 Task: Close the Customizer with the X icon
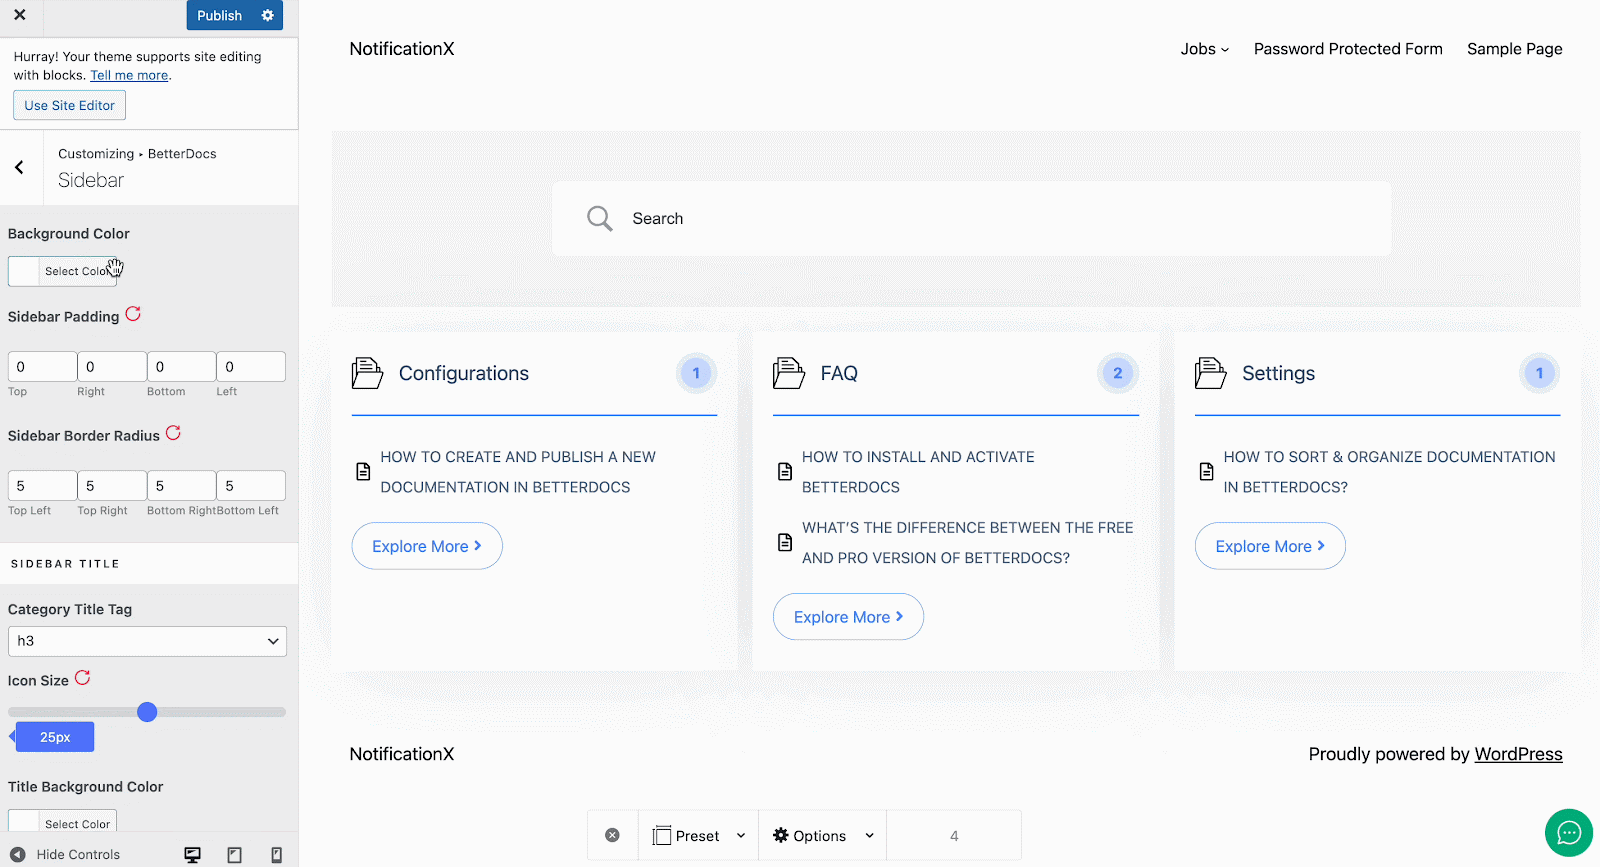[x=20, y=15]
